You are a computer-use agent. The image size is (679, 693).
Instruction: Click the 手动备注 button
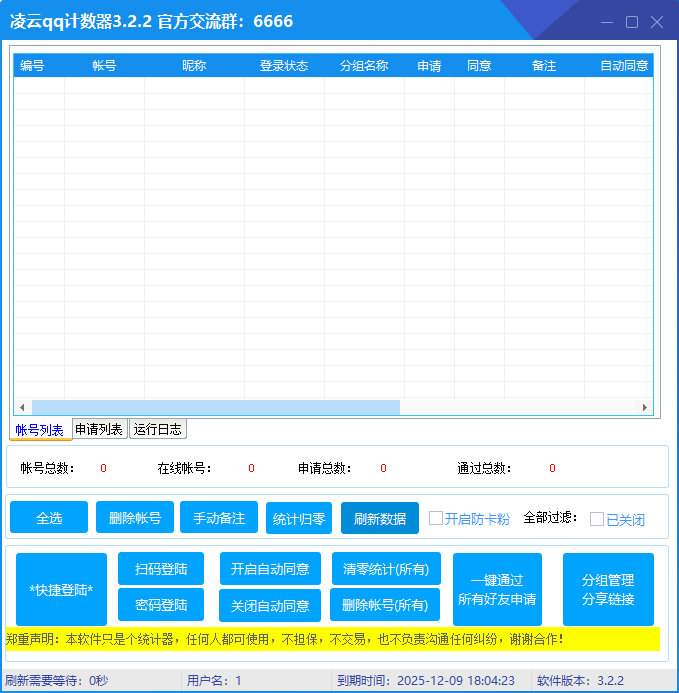[x=219, y=518]
